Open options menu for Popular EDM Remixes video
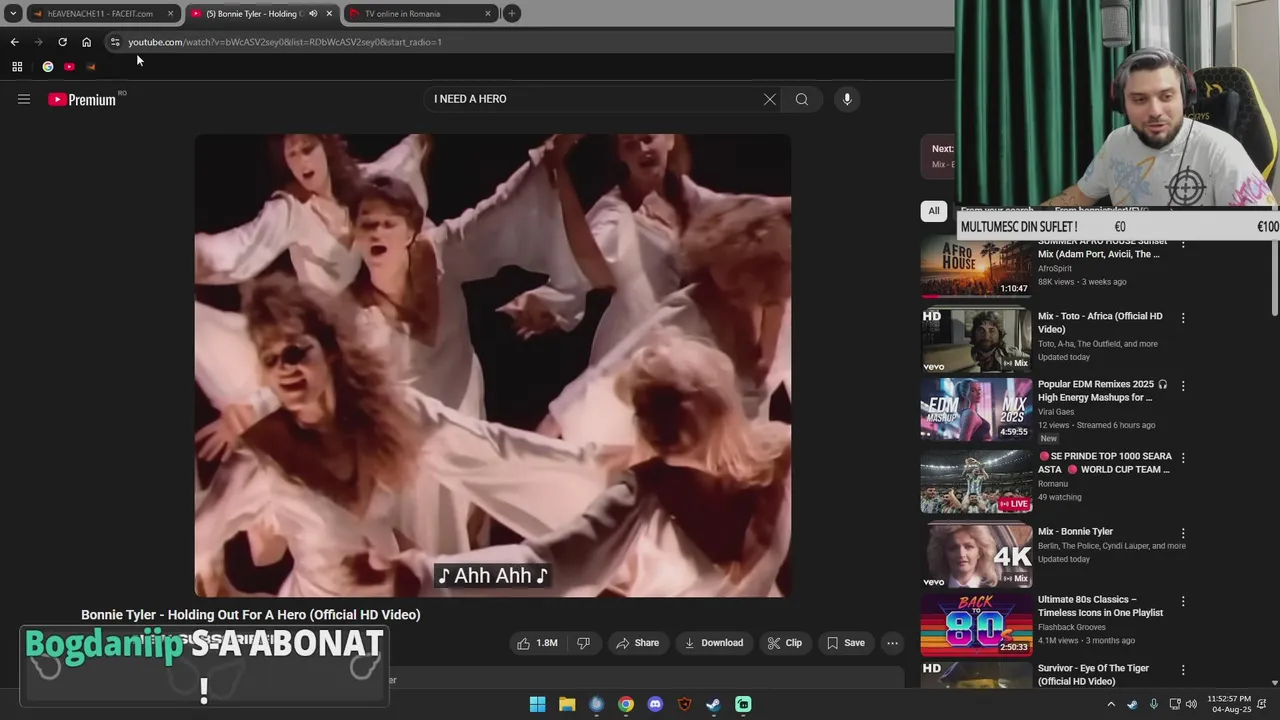The image size is (1280, 720). (x=1183, y=386)
